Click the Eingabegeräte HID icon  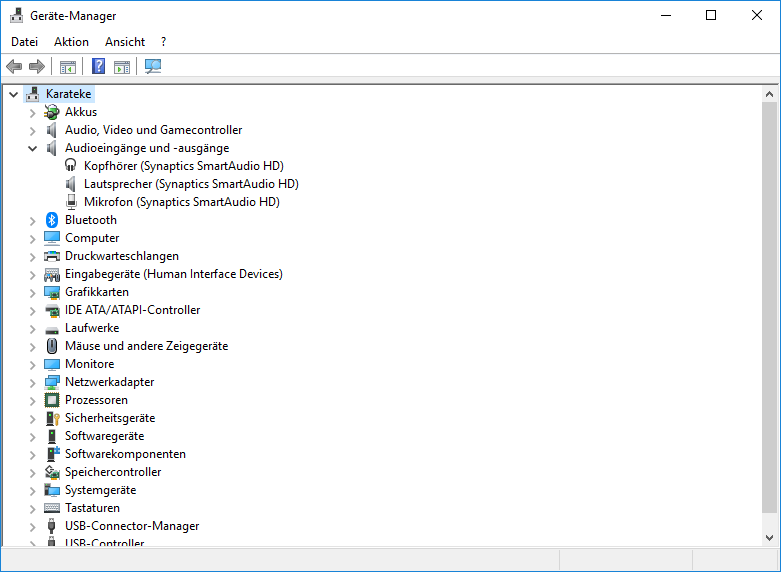(52, 274)
